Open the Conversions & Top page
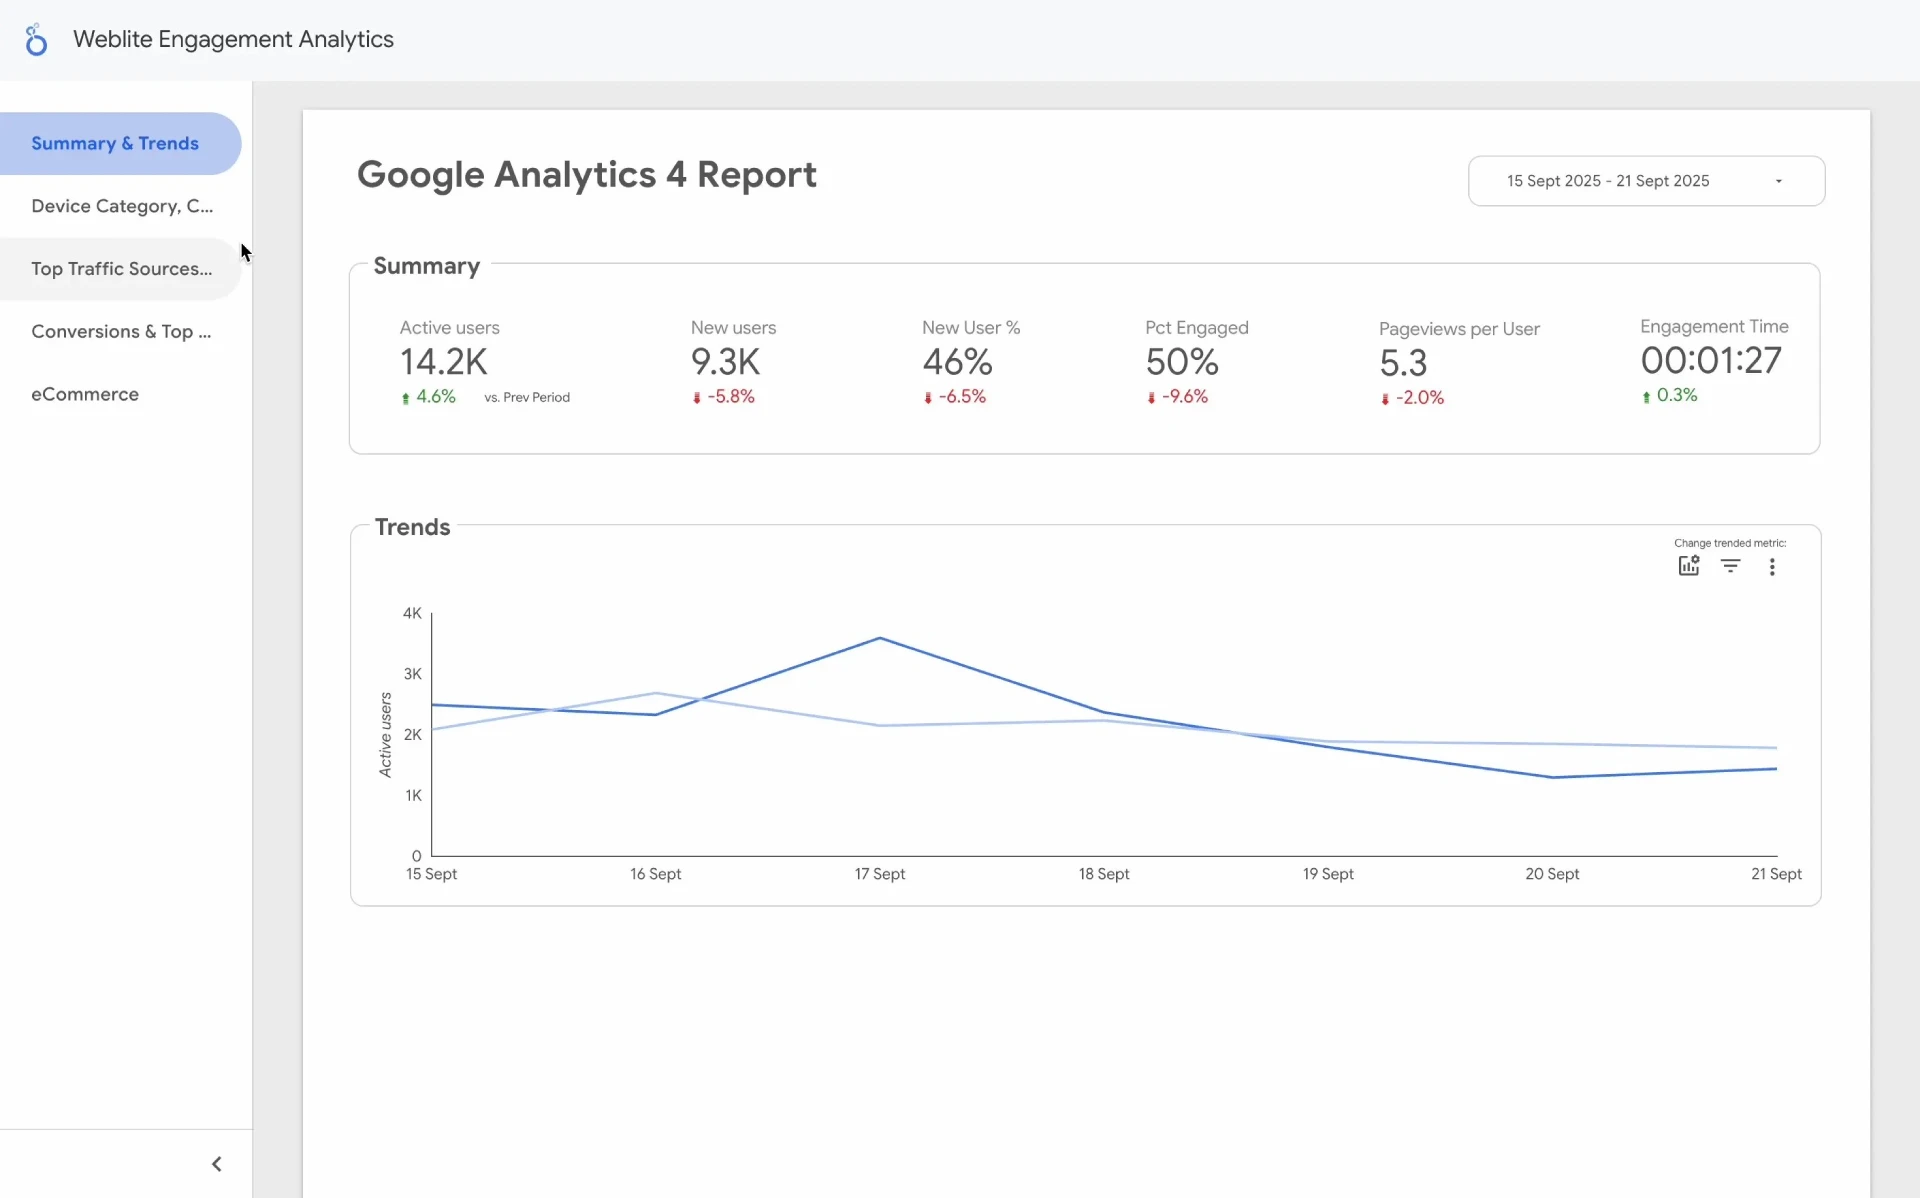Image resolution: width=1920 pixels, height=1198 pixels. point(121,332)
